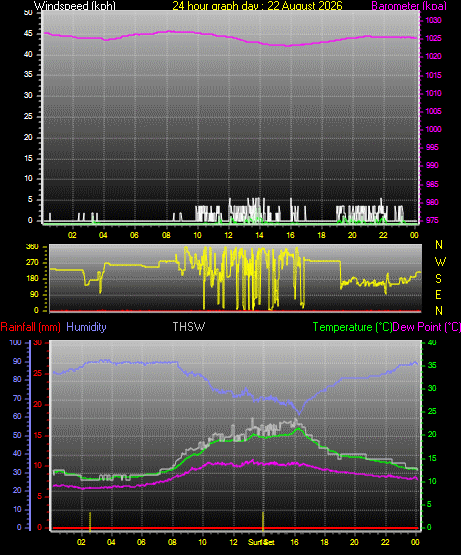
Task: Click the 45 windspeed axis value
Action: pos(28,34)
